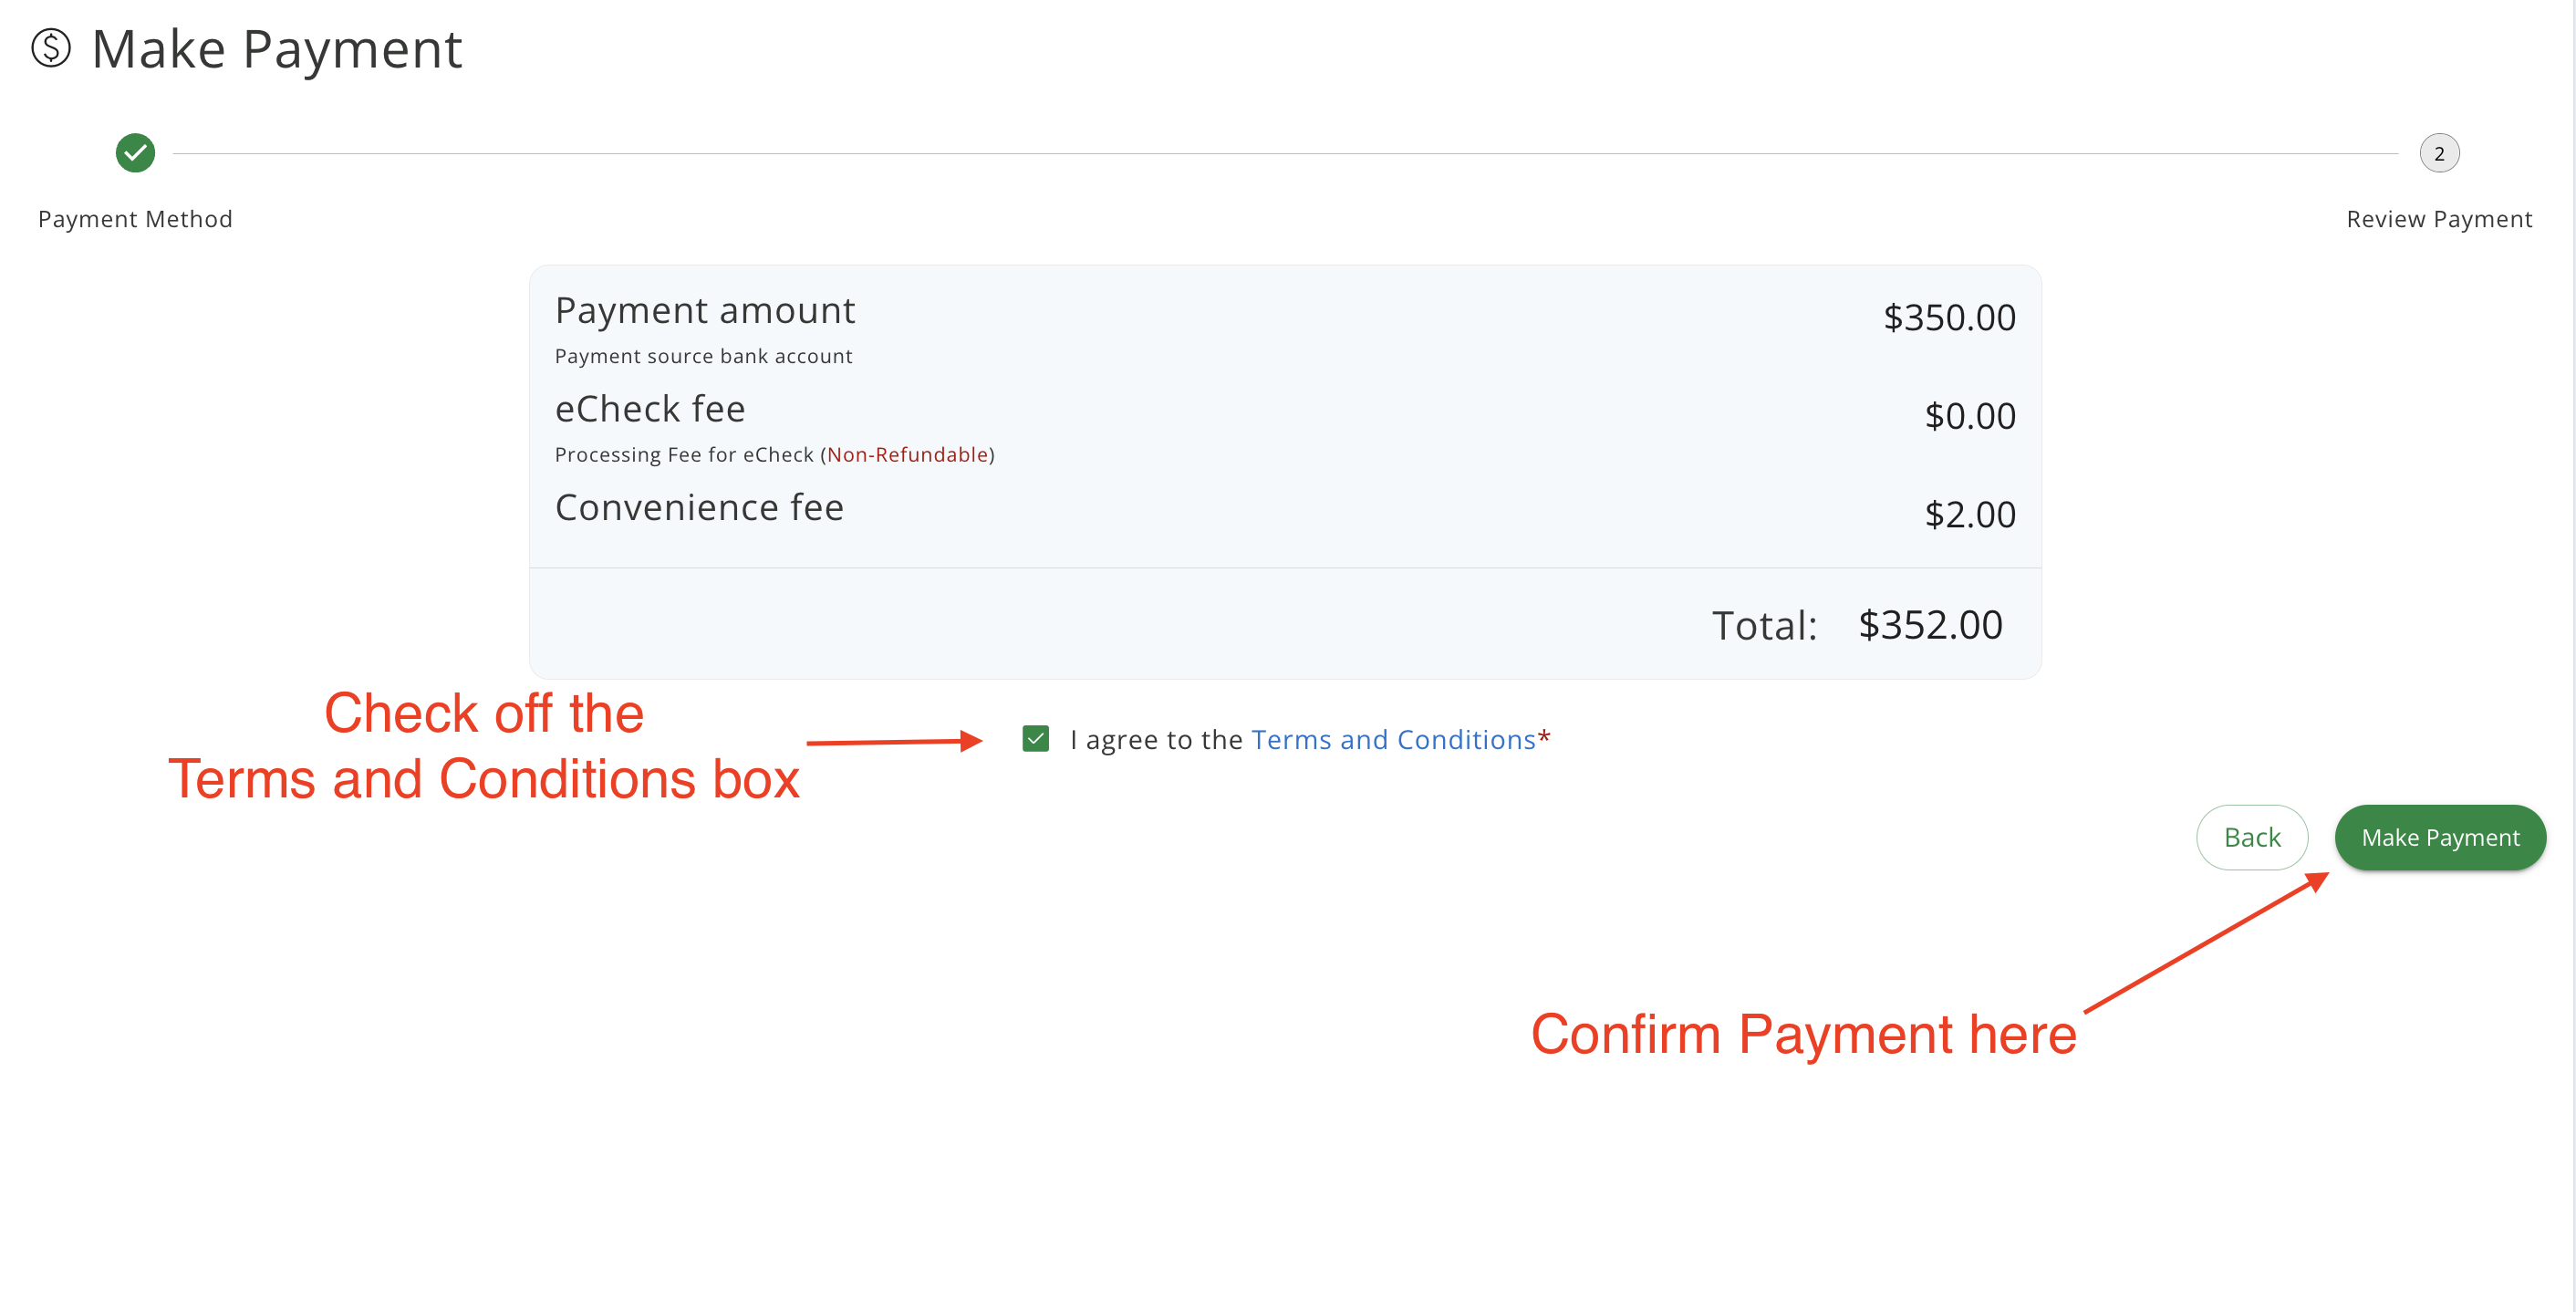This screenshot has width=2576, height=1312.
Task: Click the Payment source bank account text
Action: pos(703,357)
